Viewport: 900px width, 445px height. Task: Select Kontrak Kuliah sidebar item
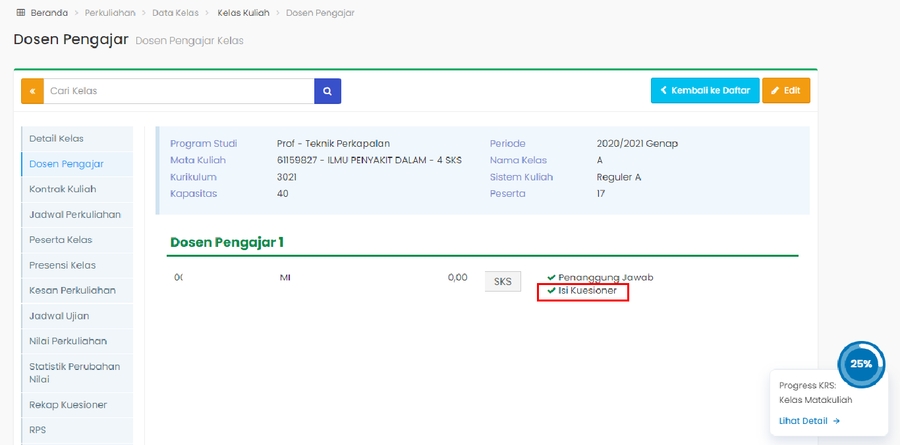[63, 189]
